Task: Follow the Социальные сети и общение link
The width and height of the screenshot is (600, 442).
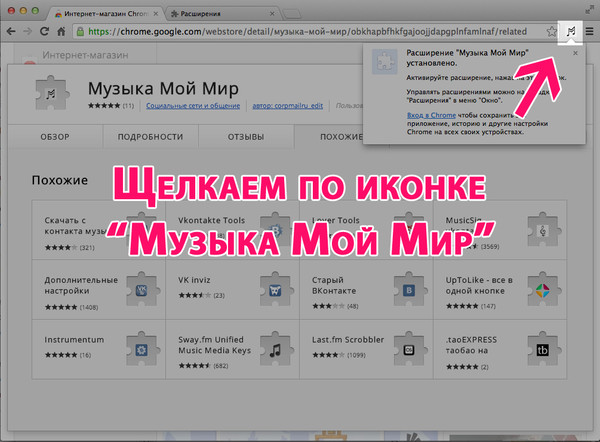Action: point(193,106)
